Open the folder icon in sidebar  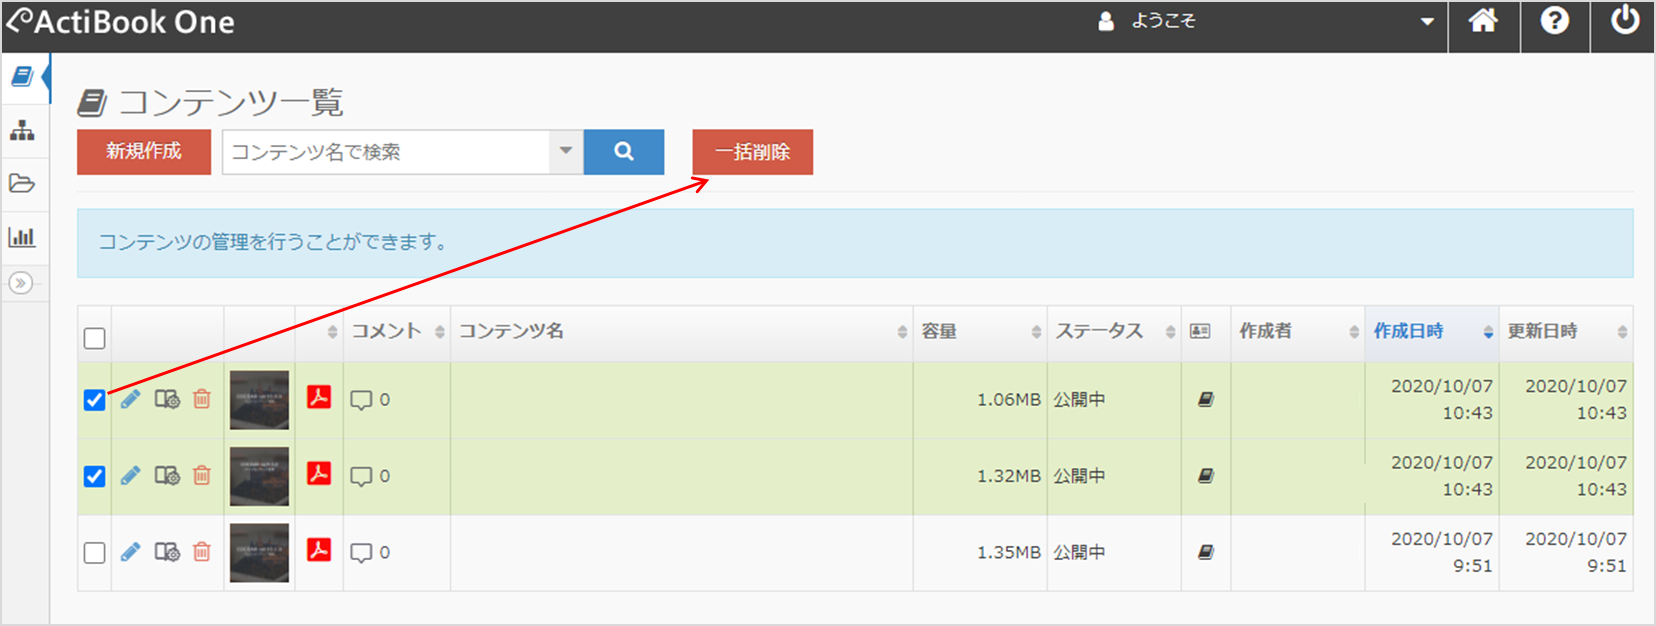click(22, 184)
